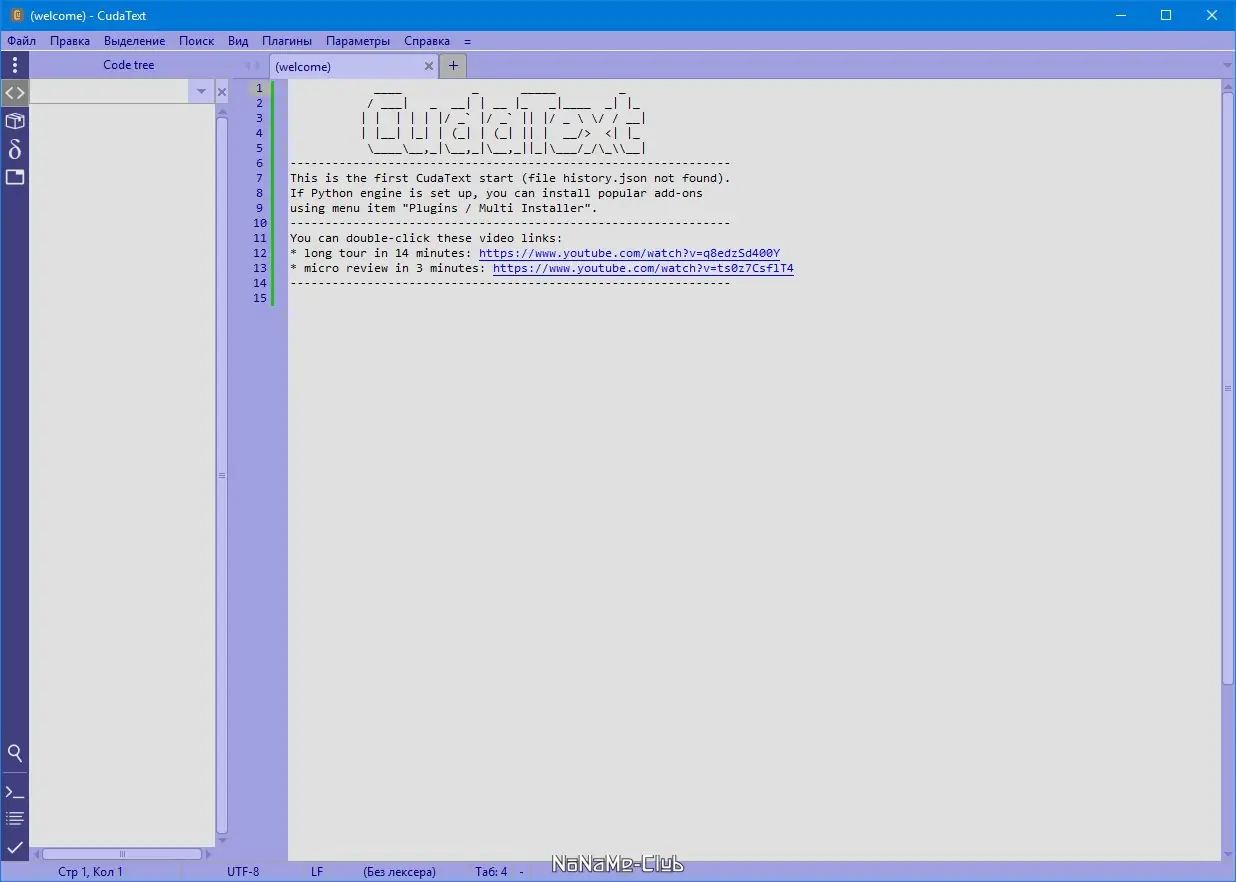Click the Code tree panel title
Image resolution: width=1236 pixels, height=882 pixels.
129,65
